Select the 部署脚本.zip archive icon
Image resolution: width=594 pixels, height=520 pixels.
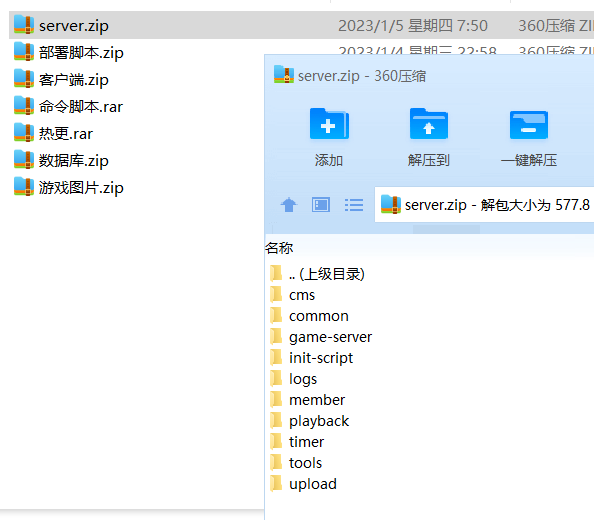[x=24, y=52]
